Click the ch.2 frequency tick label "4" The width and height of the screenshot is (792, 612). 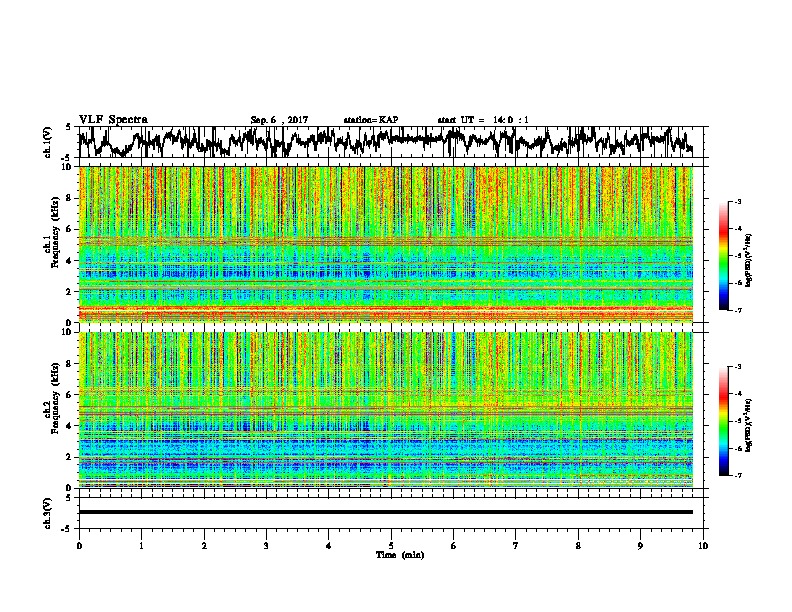pos(69,426)
